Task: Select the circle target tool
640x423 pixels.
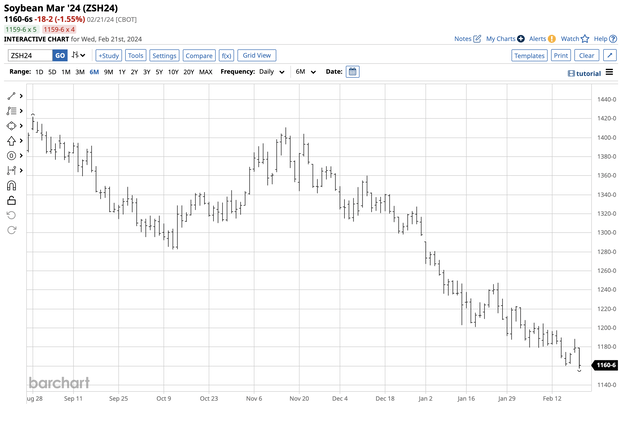Action: [x=11, y=156]
